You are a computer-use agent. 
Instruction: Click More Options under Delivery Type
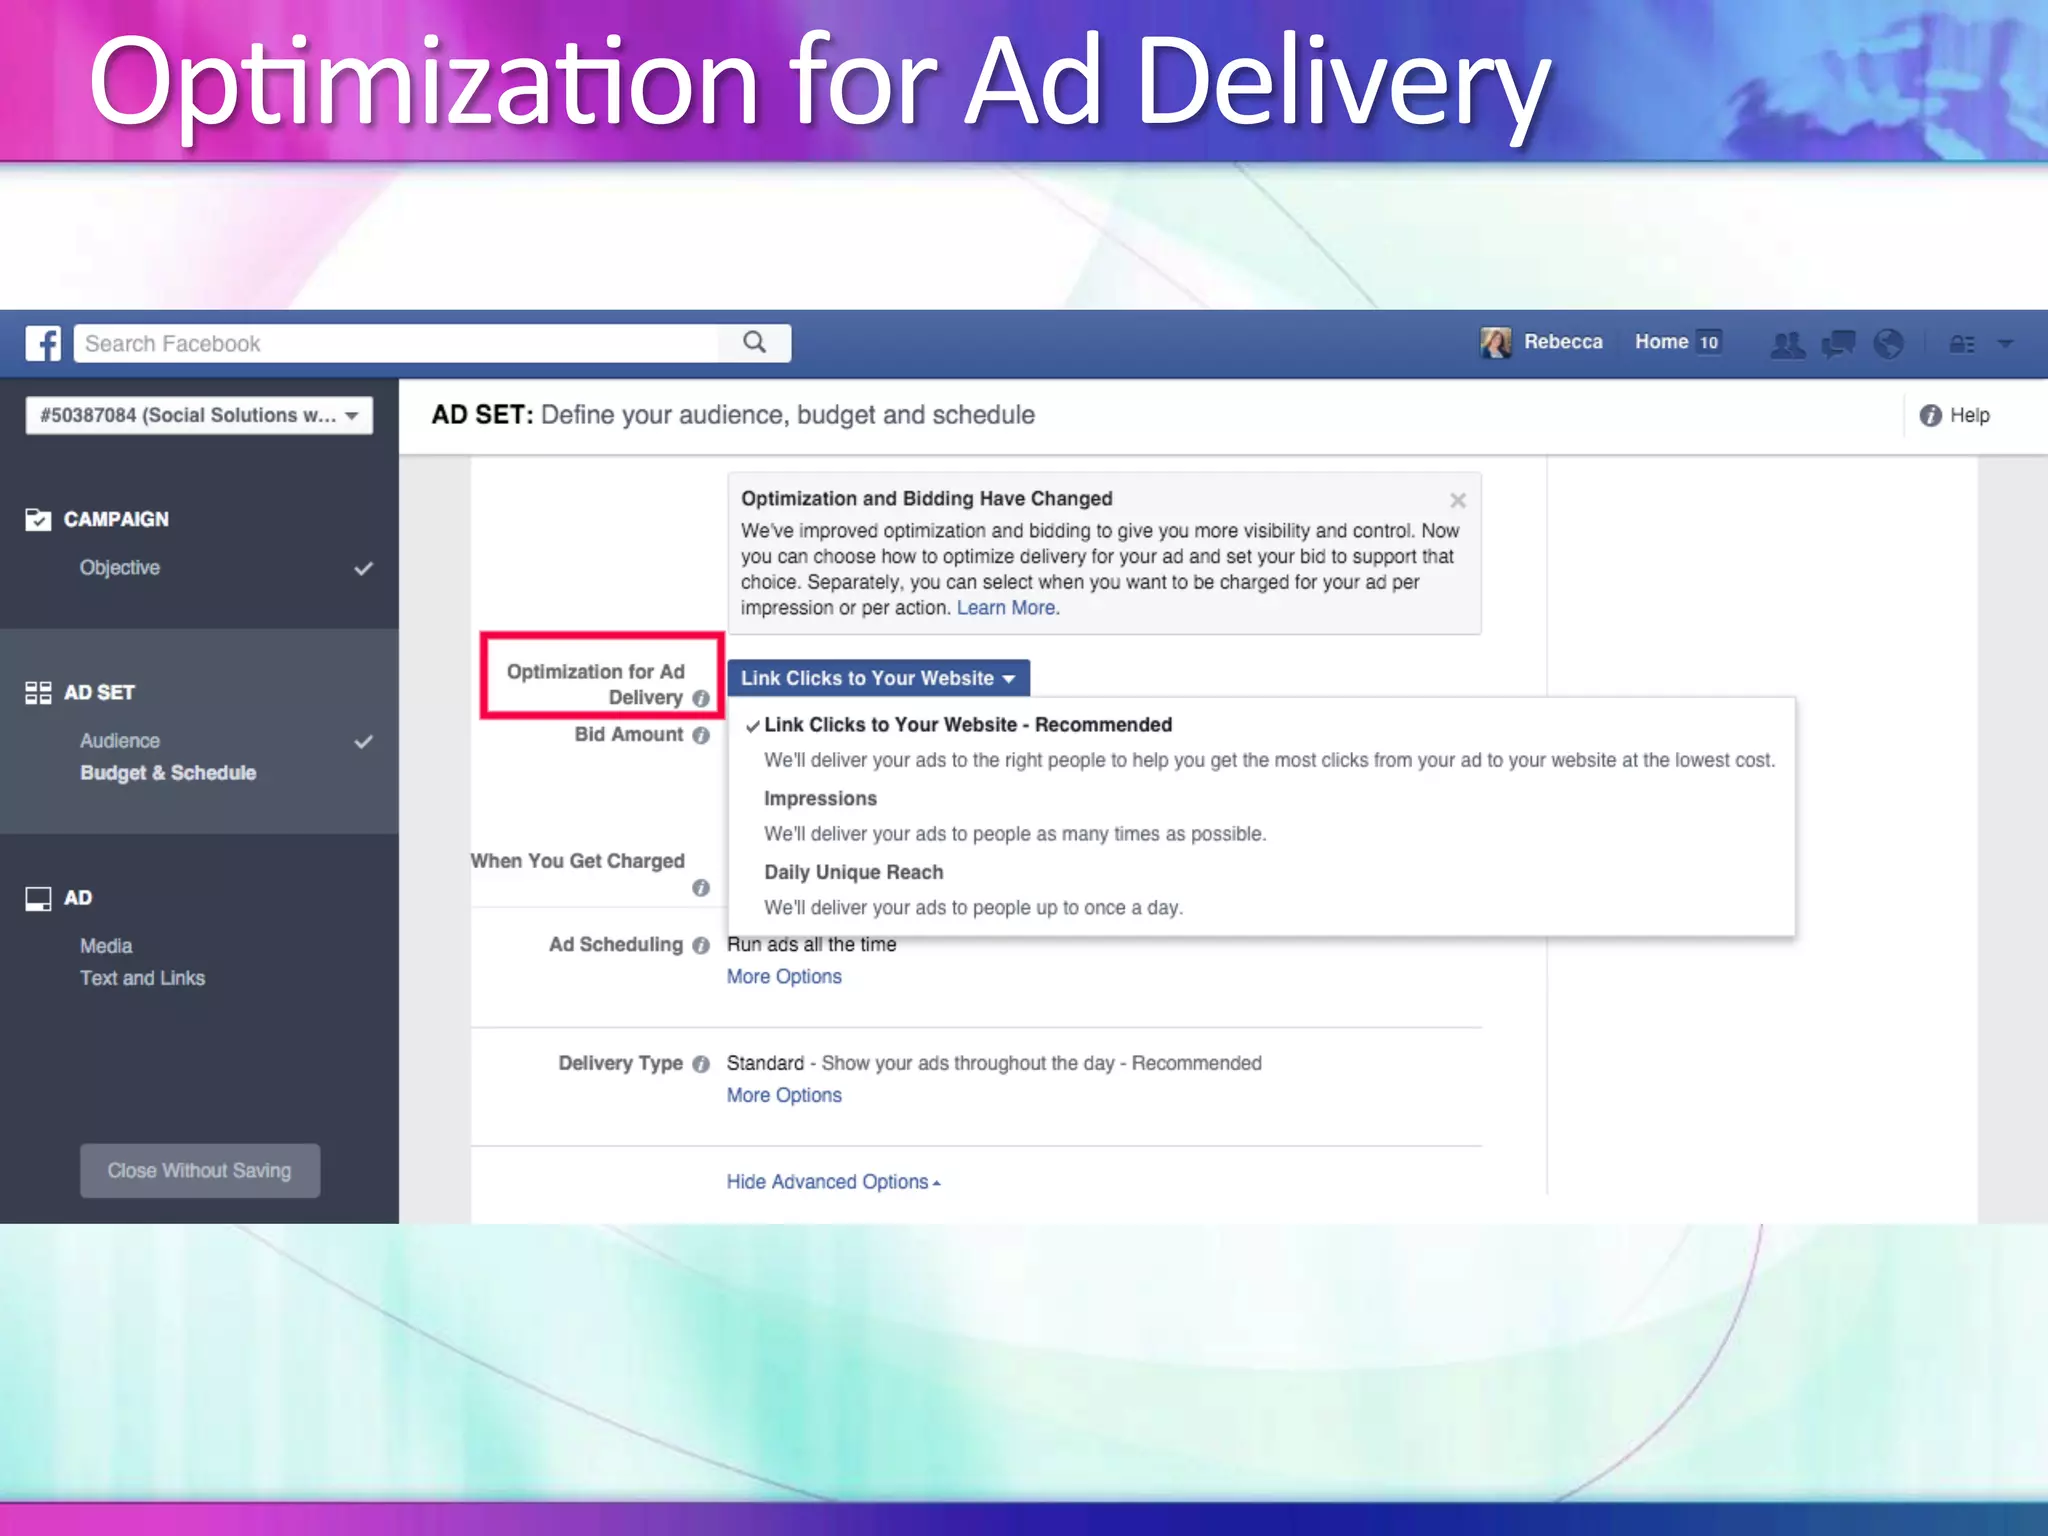point(784,1096)
